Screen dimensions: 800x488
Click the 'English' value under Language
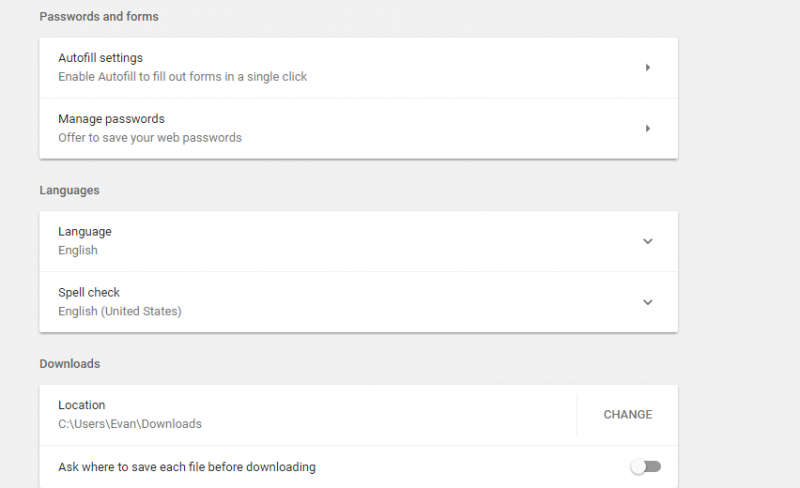point(78,250)
